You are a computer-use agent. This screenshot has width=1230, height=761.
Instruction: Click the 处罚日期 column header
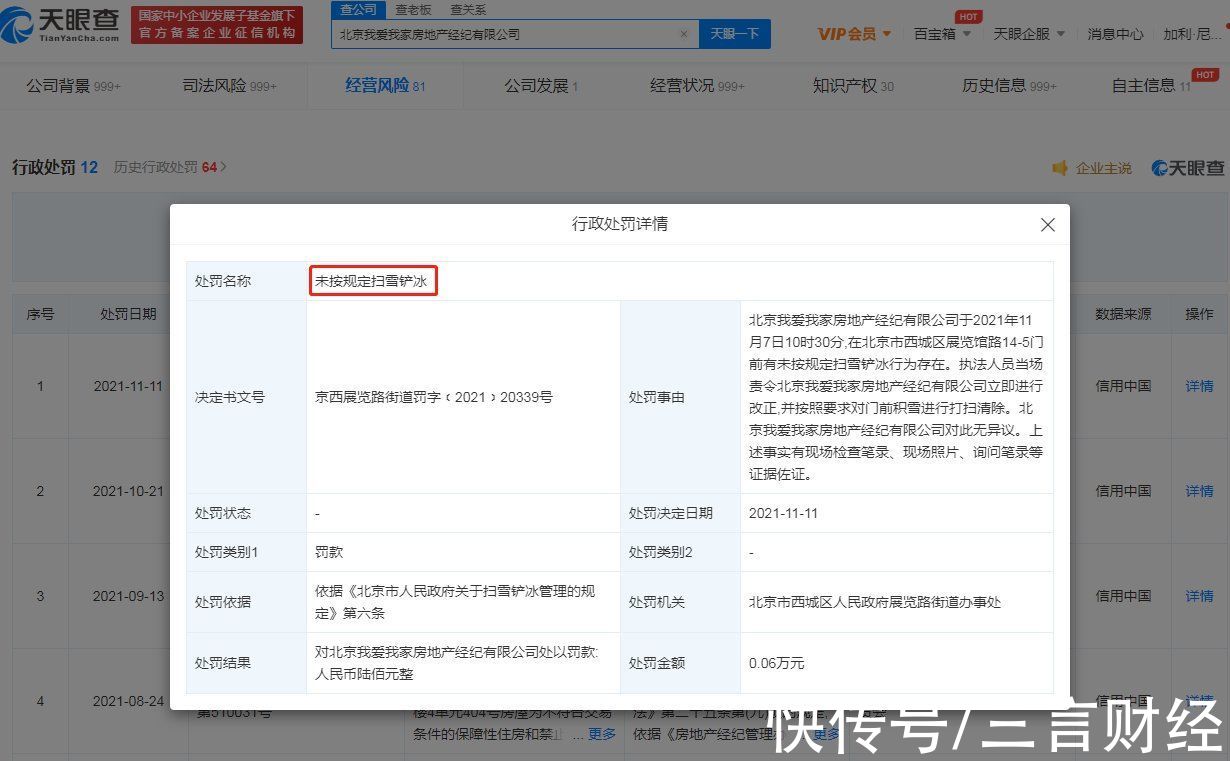point(128,314)
